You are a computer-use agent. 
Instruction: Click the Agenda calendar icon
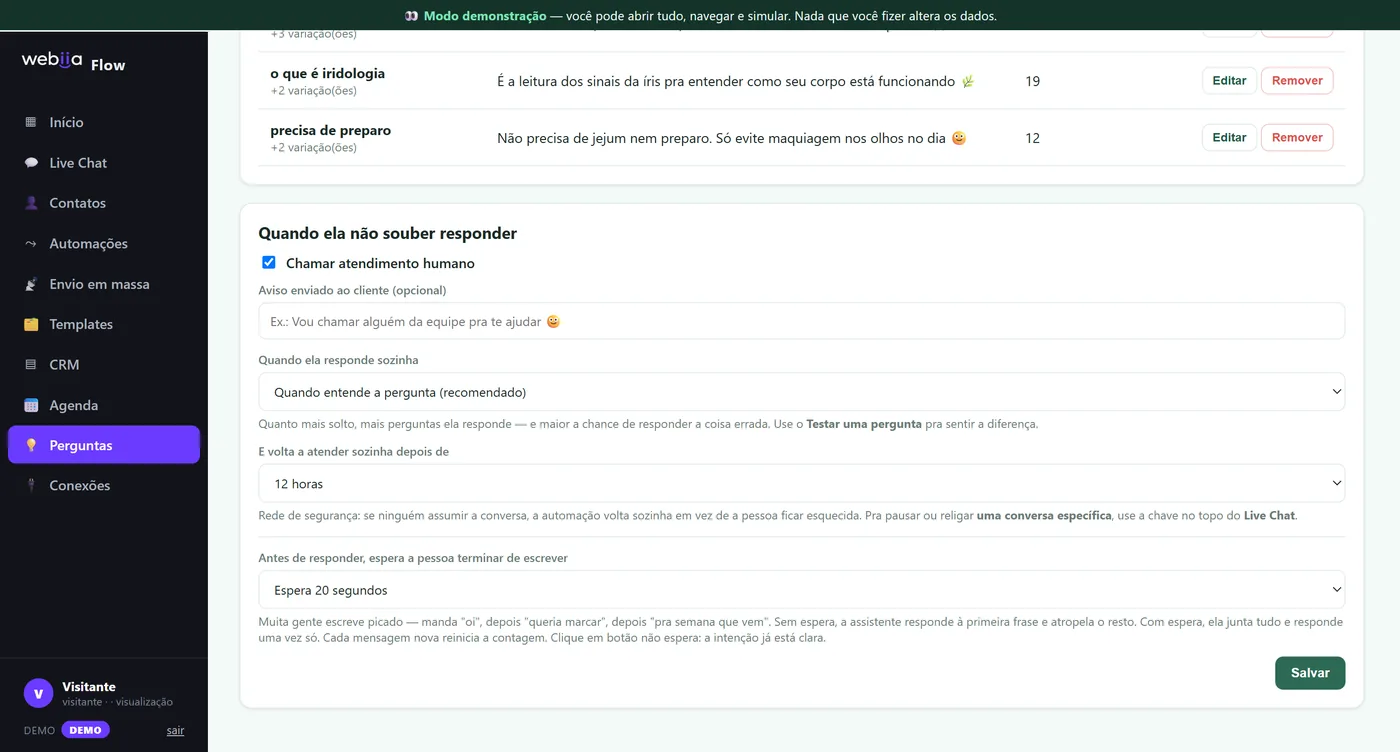click(31, 405)
